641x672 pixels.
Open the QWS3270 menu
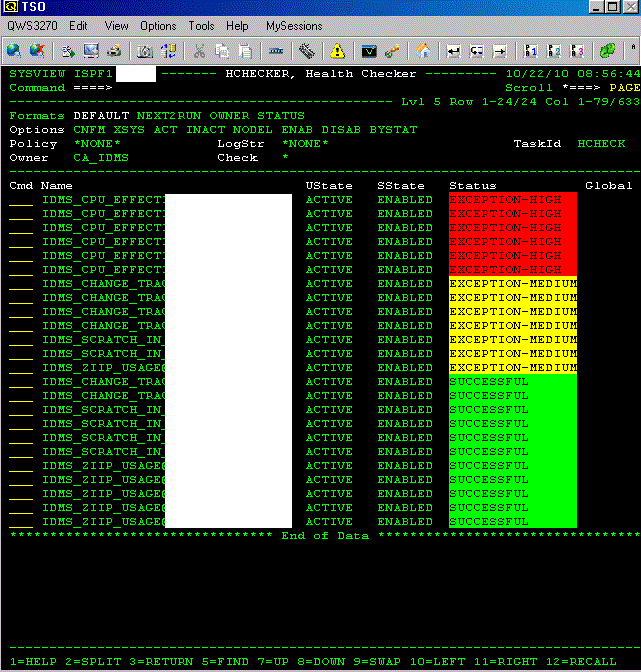tap(32, 26)
